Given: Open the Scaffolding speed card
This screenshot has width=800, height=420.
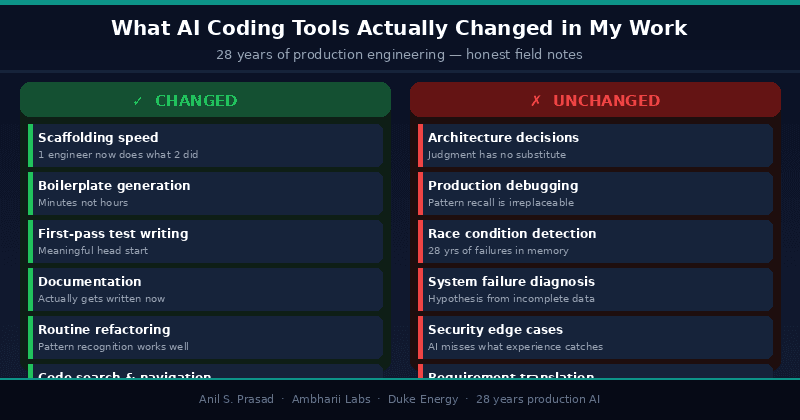Looking at the screenshot, I should pyautogui.click(x=206, y=145).
